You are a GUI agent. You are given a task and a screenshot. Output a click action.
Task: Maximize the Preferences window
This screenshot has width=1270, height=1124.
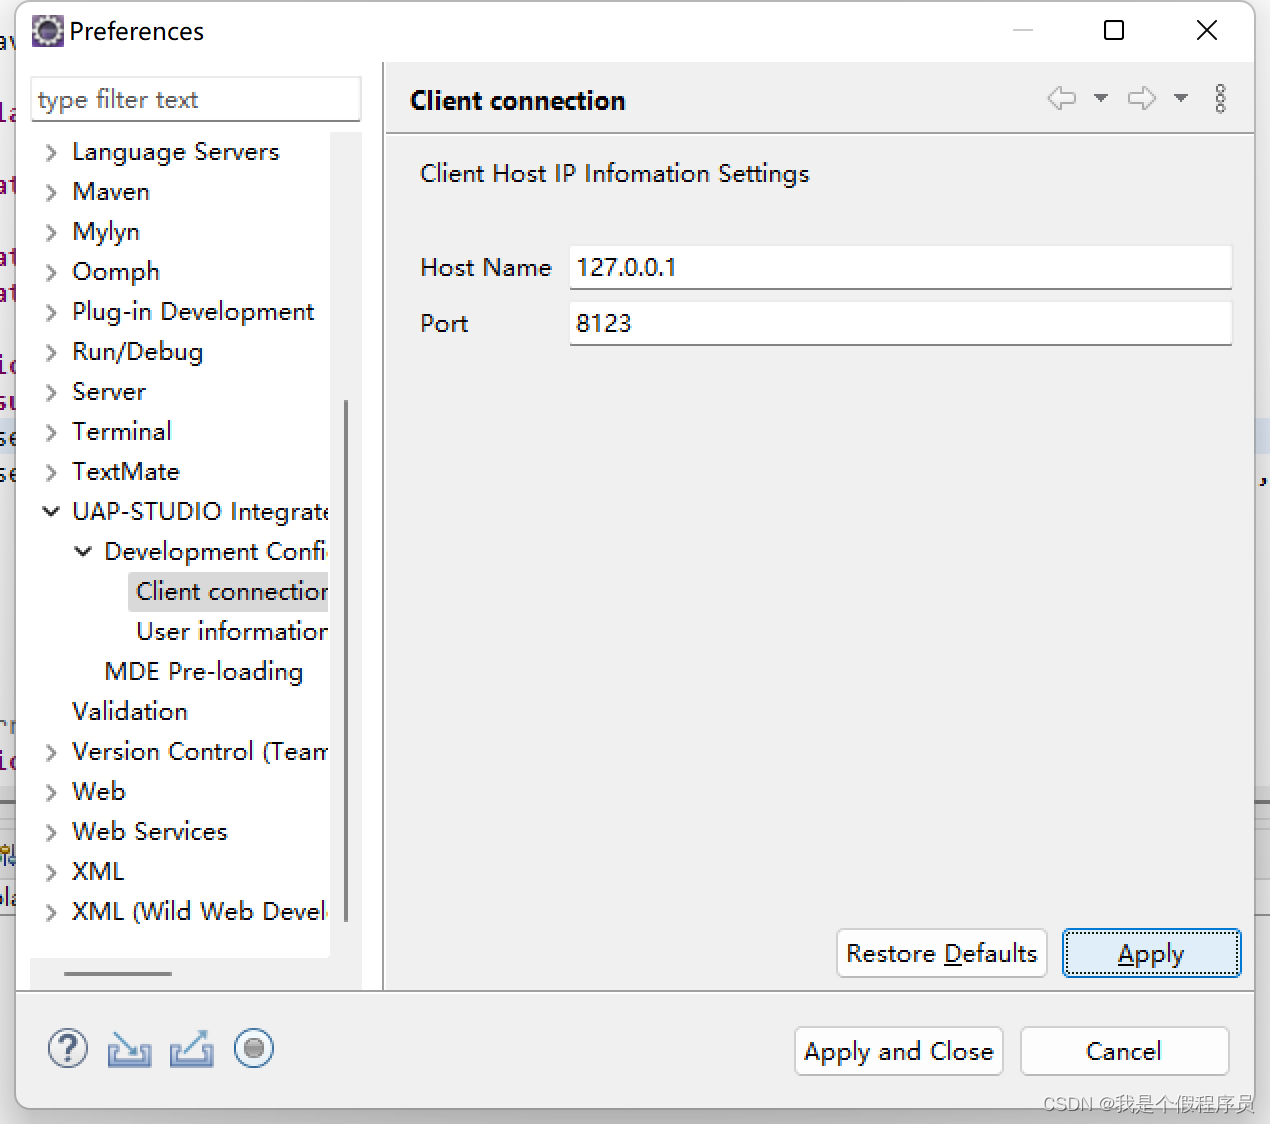(x=1114, y=30)
